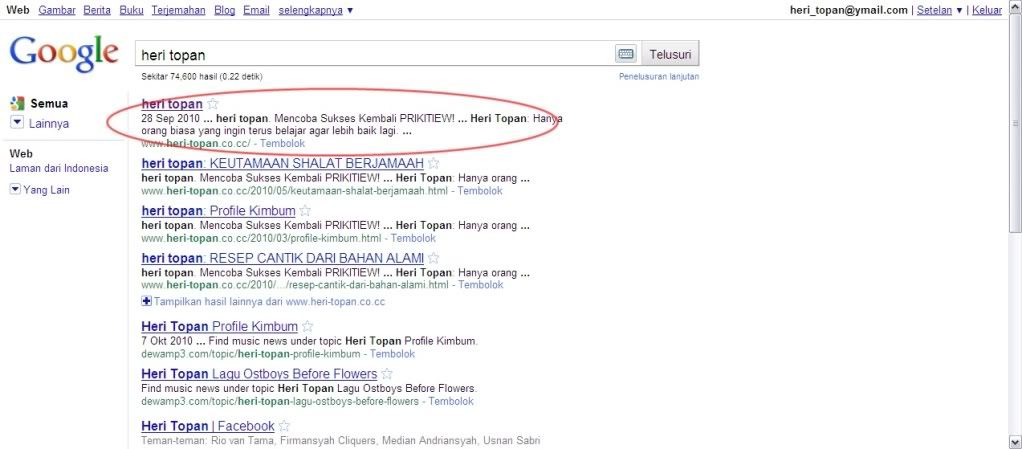Star the RESEP CANTIK DARI BAHAN ALAMI result

(x=433, y=258)
